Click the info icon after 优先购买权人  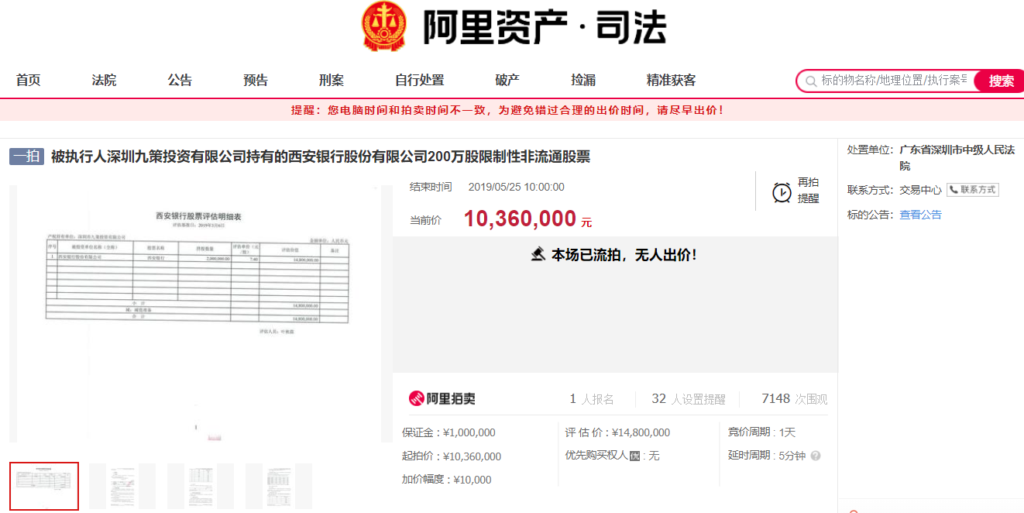click(634, 456)
